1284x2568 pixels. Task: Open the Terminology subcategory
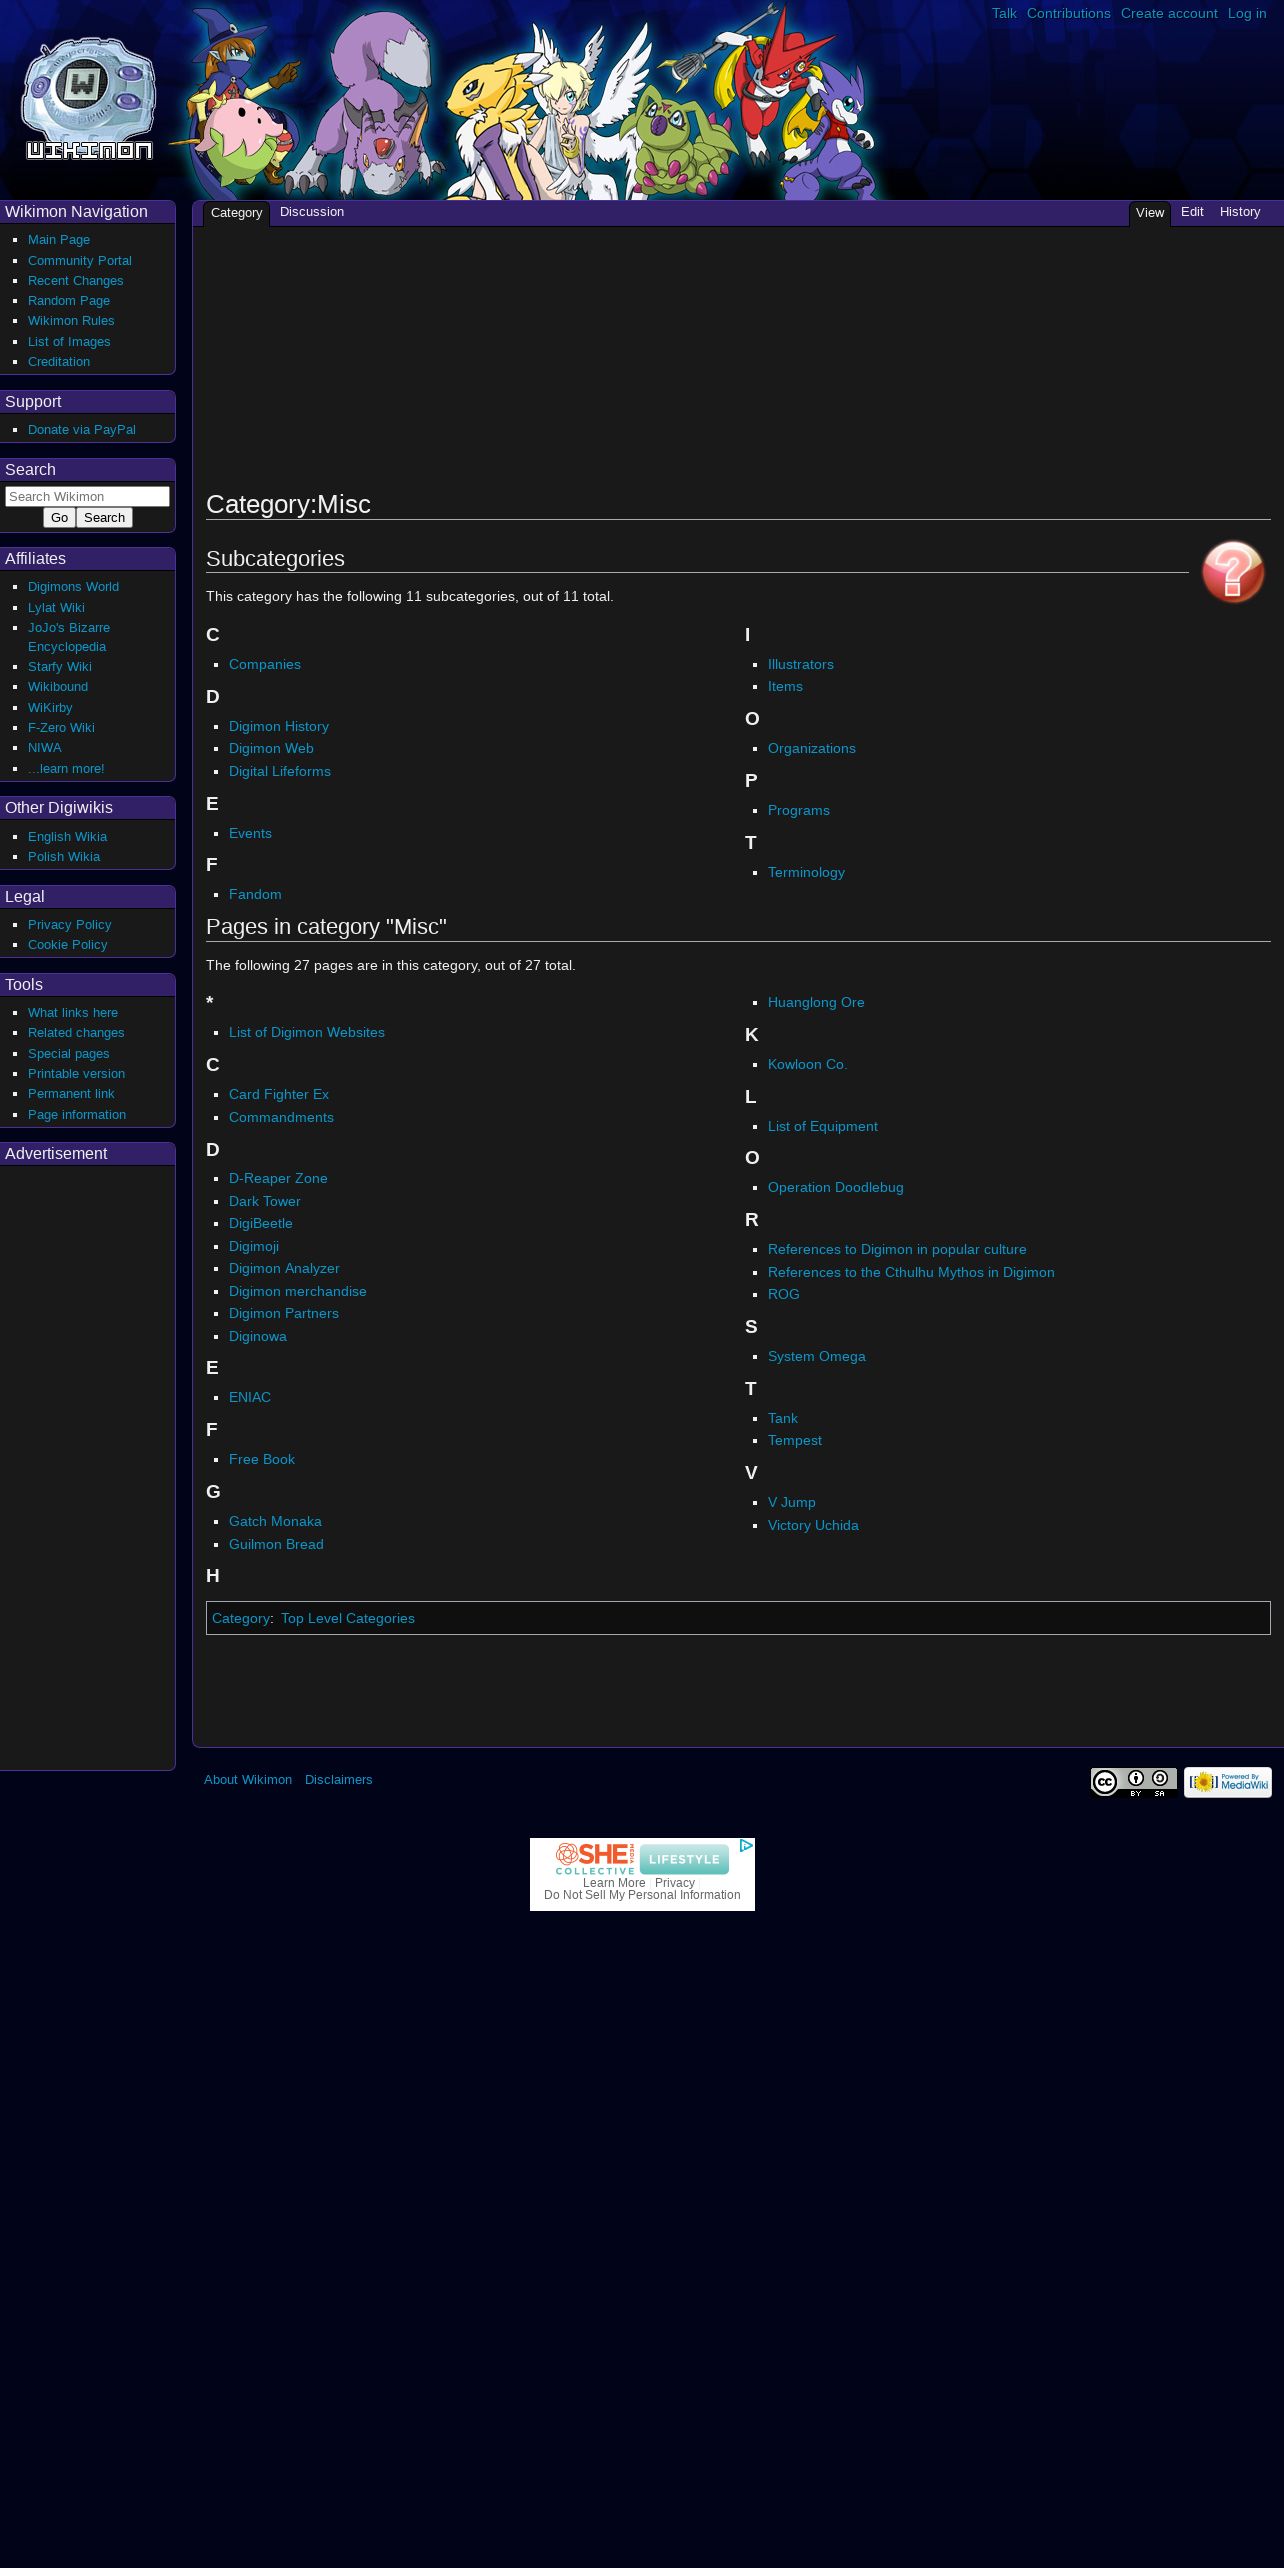(806, 872)
